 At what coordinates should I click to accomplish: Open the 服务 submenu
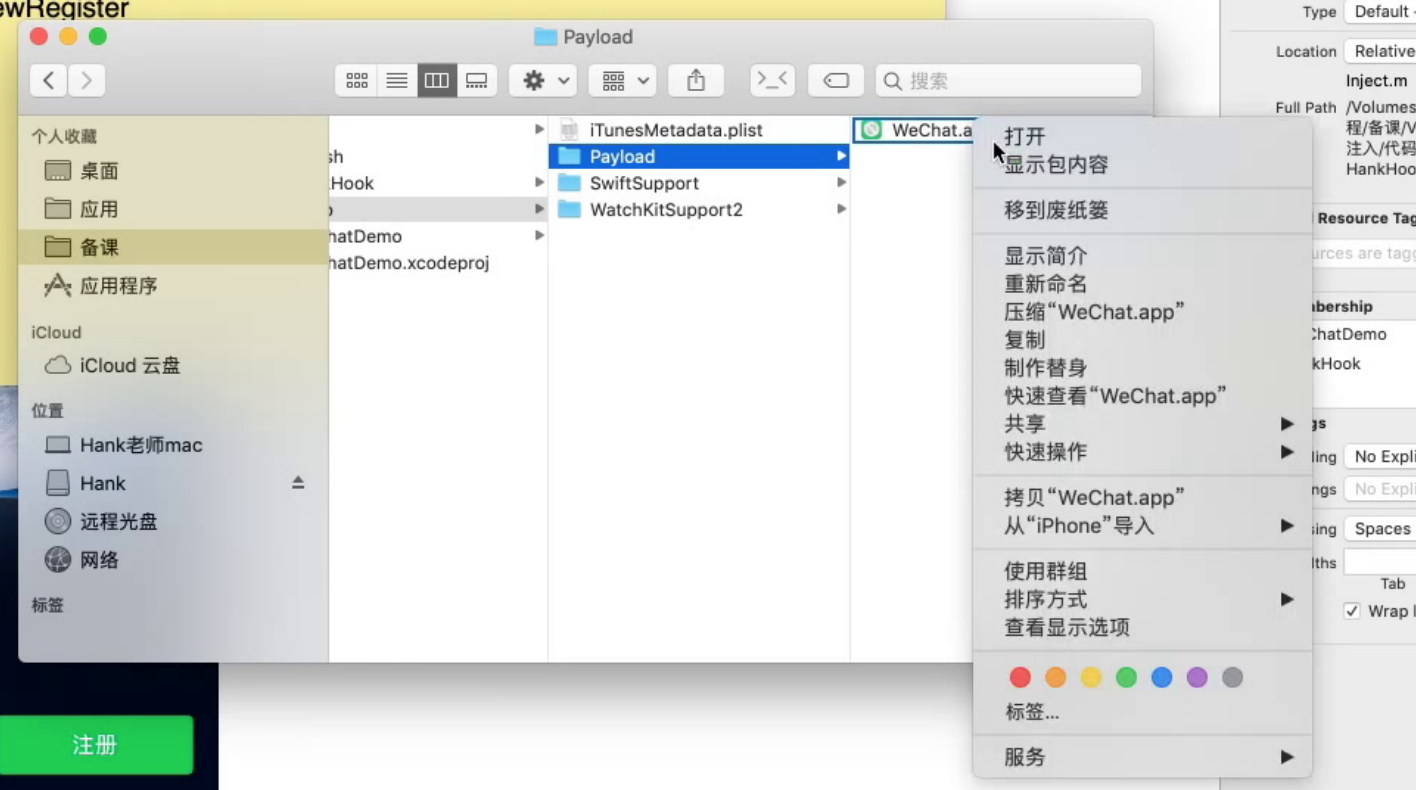pyautogui.click(x=1142, y=758)
